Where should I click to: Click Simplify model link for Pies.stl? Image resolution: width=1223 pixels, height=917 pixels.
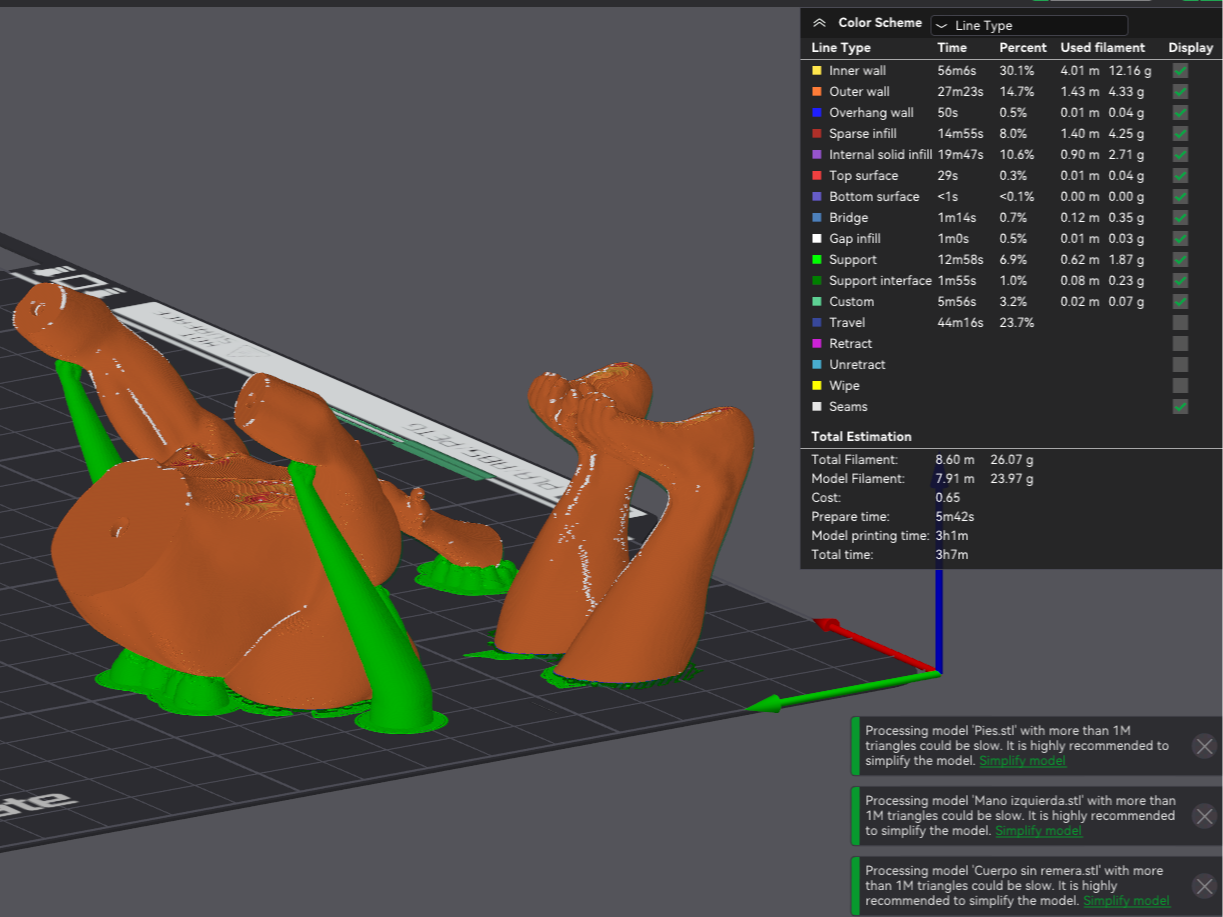1022,761
